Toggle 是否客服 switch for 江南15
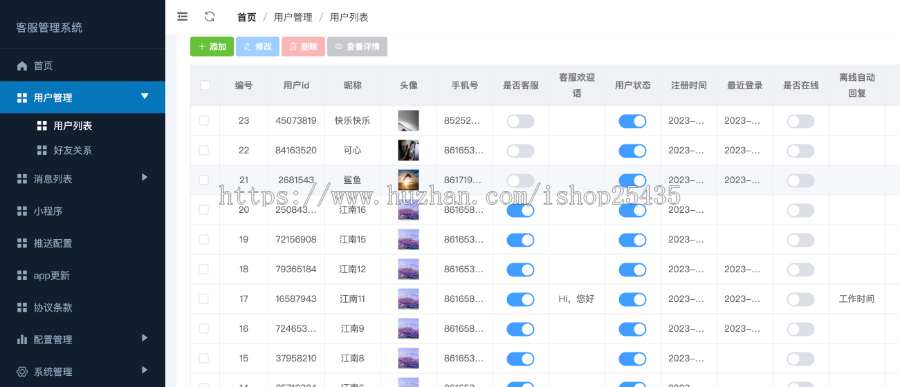 520,240
